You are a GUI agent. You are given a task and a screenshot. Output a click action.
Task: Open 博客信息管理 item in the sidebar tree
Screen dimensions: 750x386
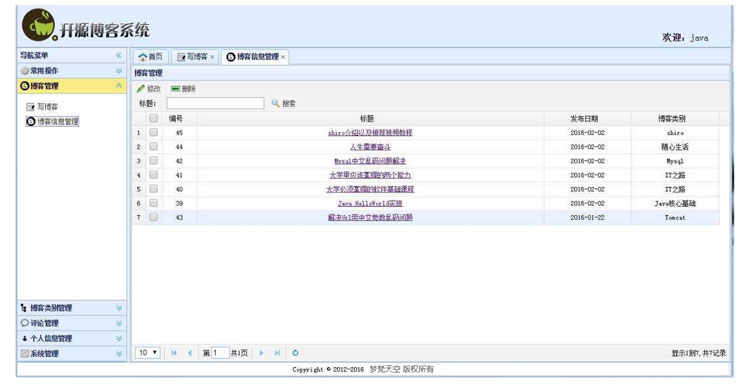(53, 121)
